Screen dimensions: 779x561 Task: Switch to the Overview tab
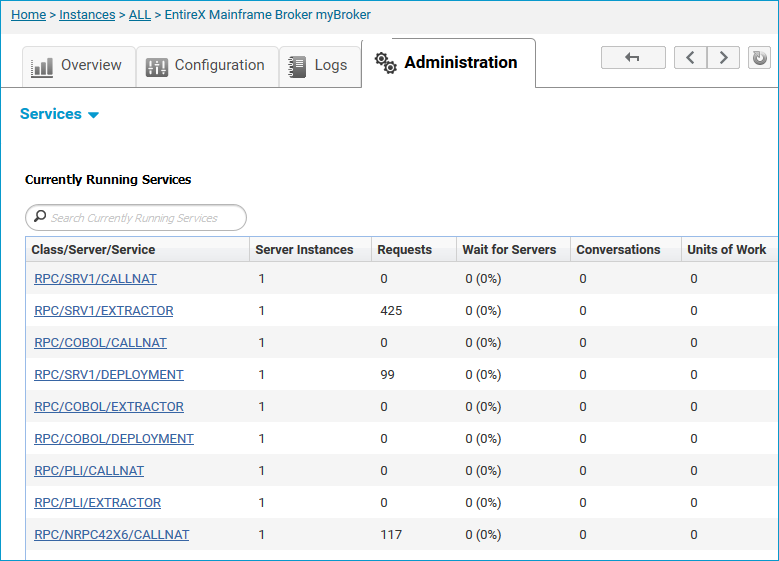(x=79, y=67)
